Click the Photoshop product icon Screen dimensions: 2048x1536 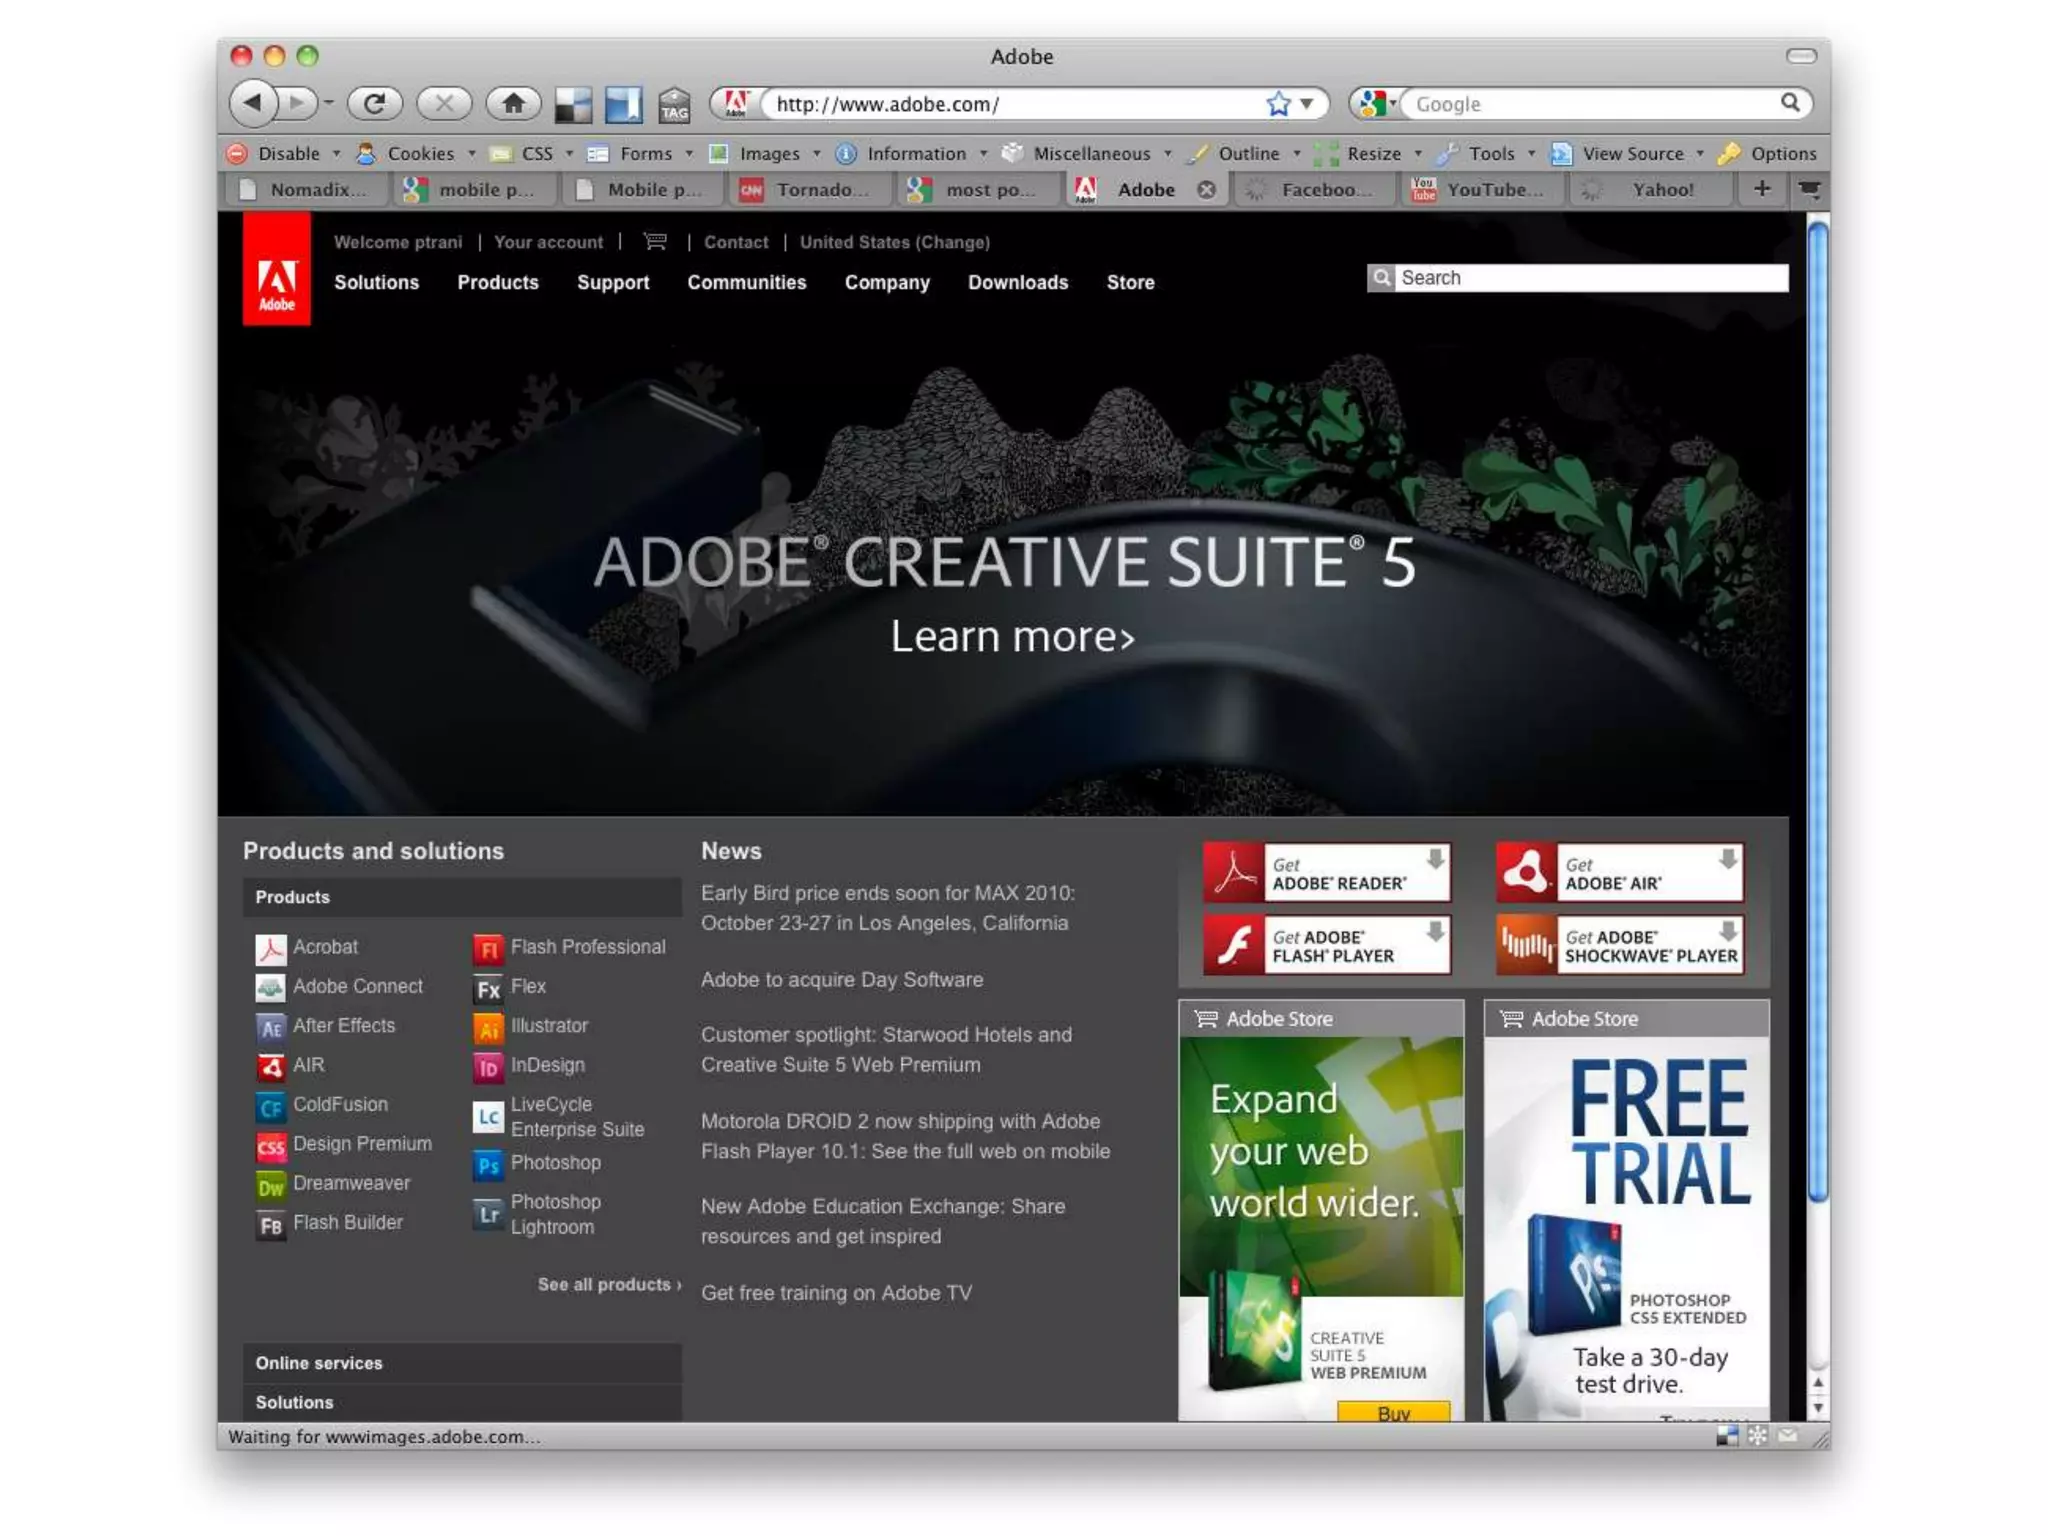click(488, 1165)
